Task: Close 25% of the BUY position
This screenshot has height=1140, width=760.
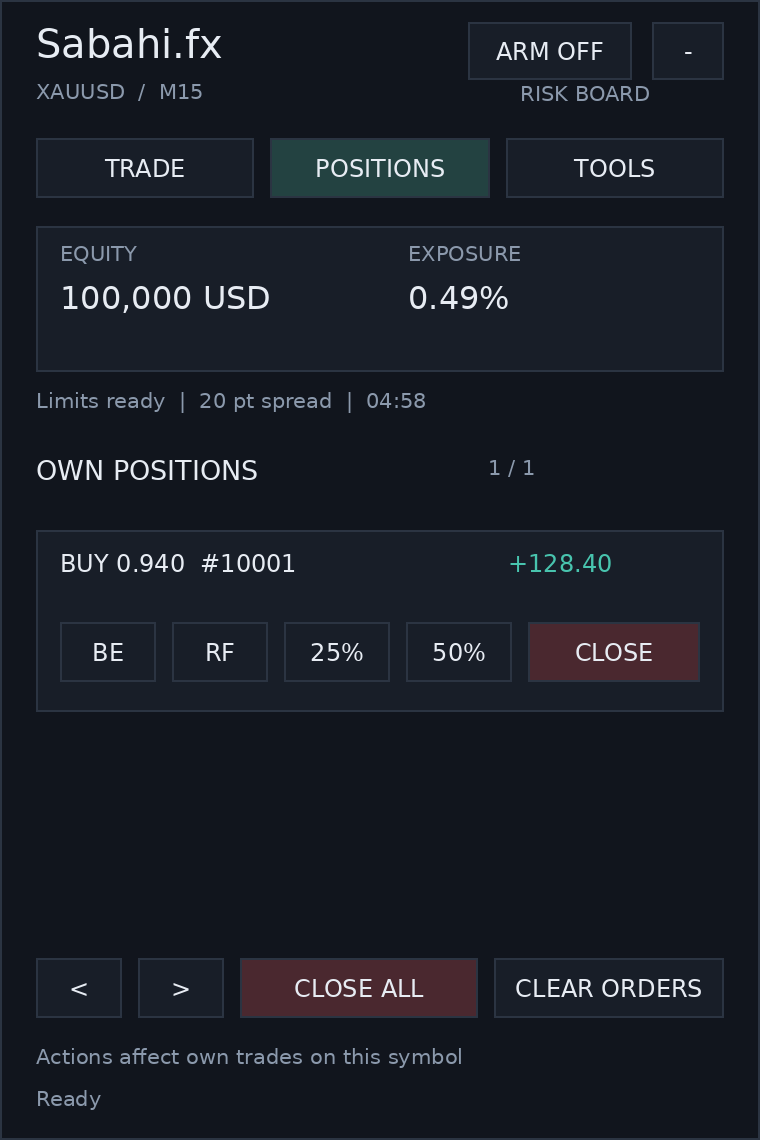Action: [x=337, y=652]
